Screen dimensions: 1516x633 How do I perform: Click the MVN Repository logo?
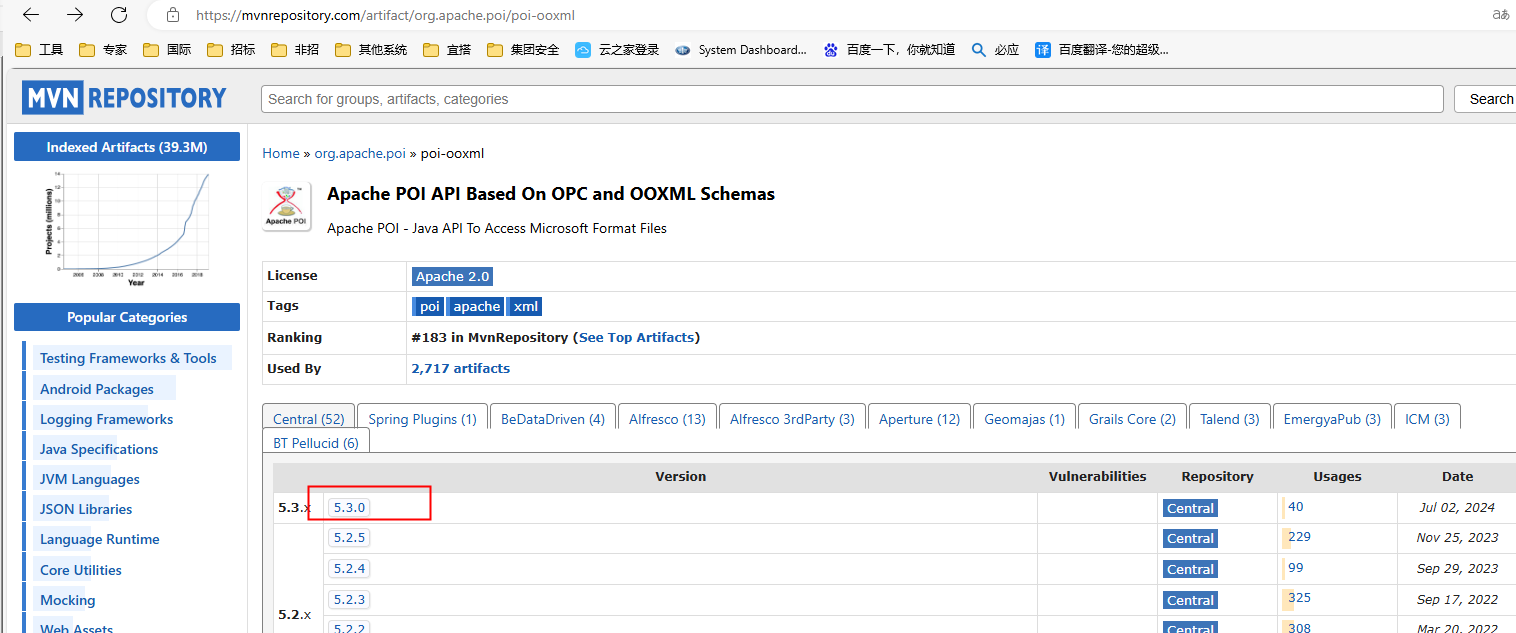click(123, 97)
